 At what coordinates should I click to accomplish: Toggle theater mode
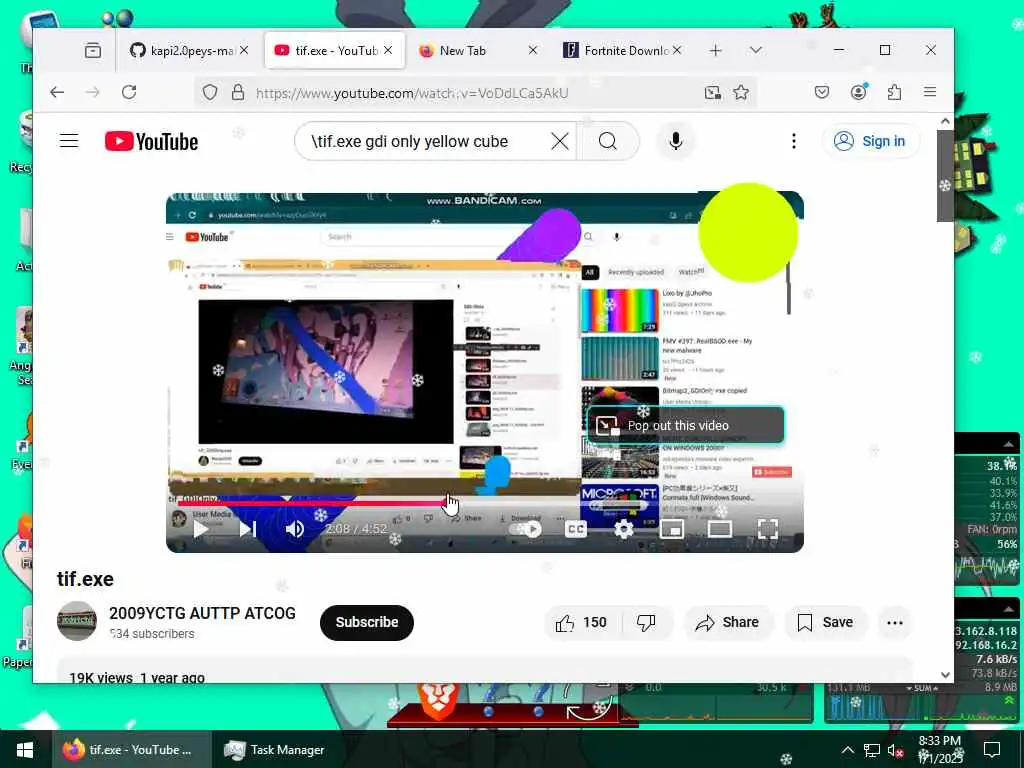720,529
